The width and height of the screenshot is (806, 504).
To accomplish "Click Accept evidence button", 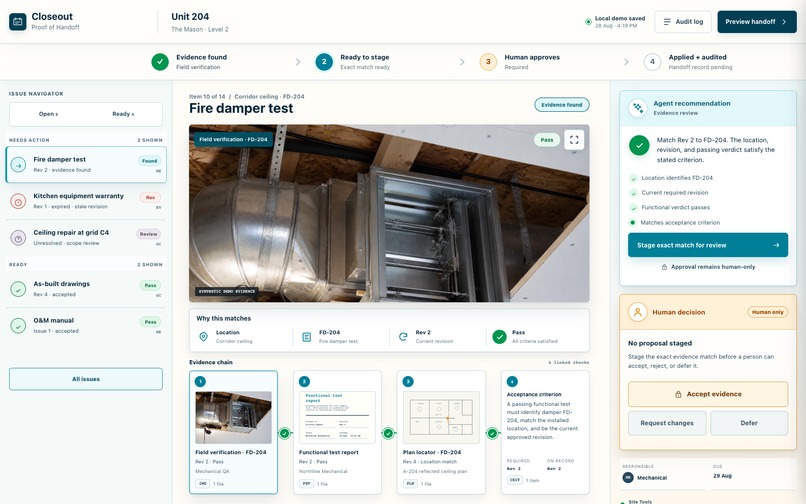I will click(x=708, y=394).
